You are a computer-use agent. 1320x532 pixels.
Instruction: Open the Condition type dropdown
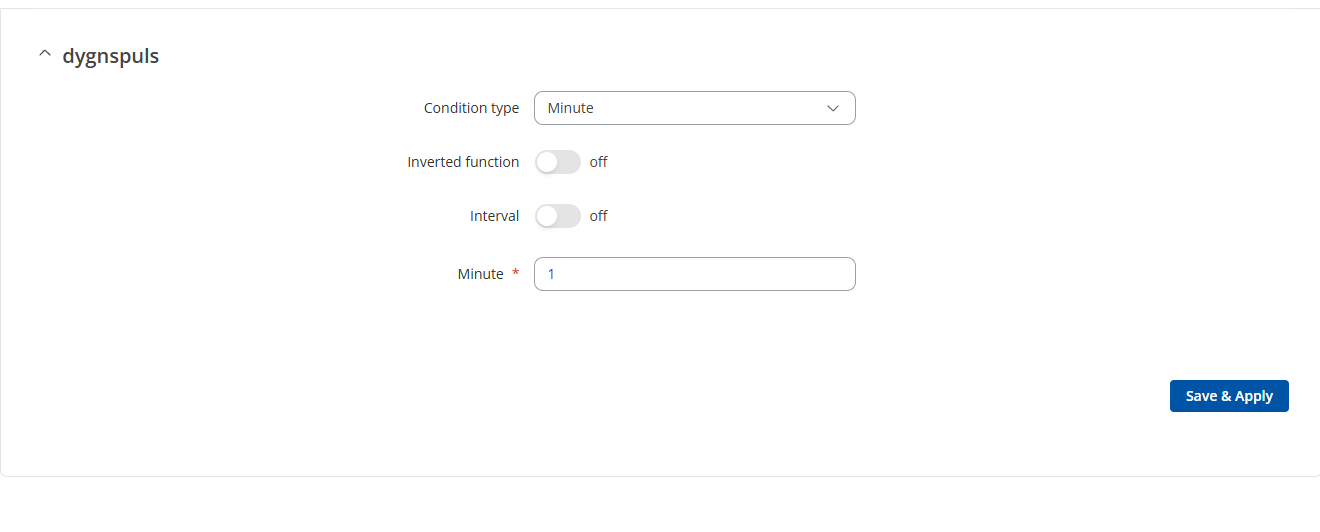point(694,108)
